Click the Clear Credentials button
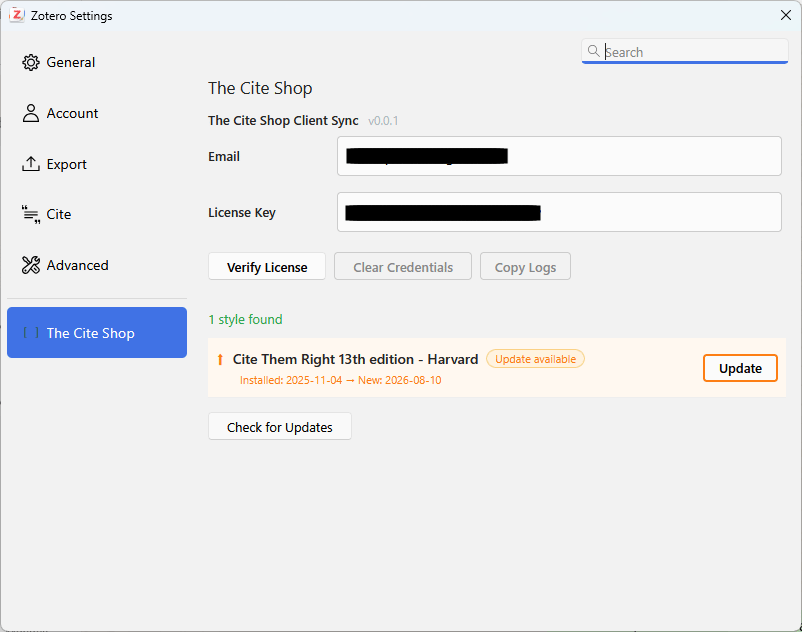This screenshot has width=802, height=632. [x=403, y=266]
